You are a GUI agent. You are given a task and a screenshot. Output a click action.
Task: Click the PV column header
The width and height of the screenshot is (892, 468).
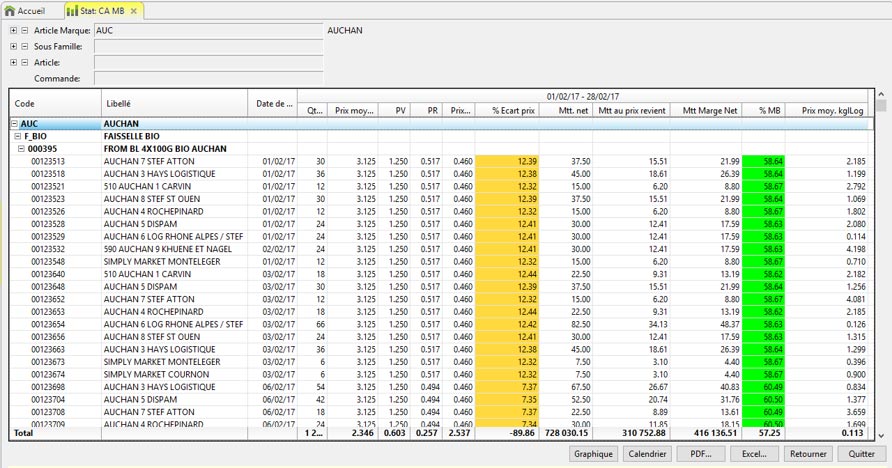point(394,110)
